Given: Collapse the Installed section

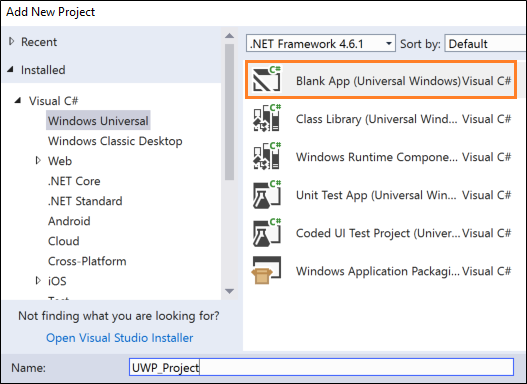Looking at the screenshot, I should (11, 70).
